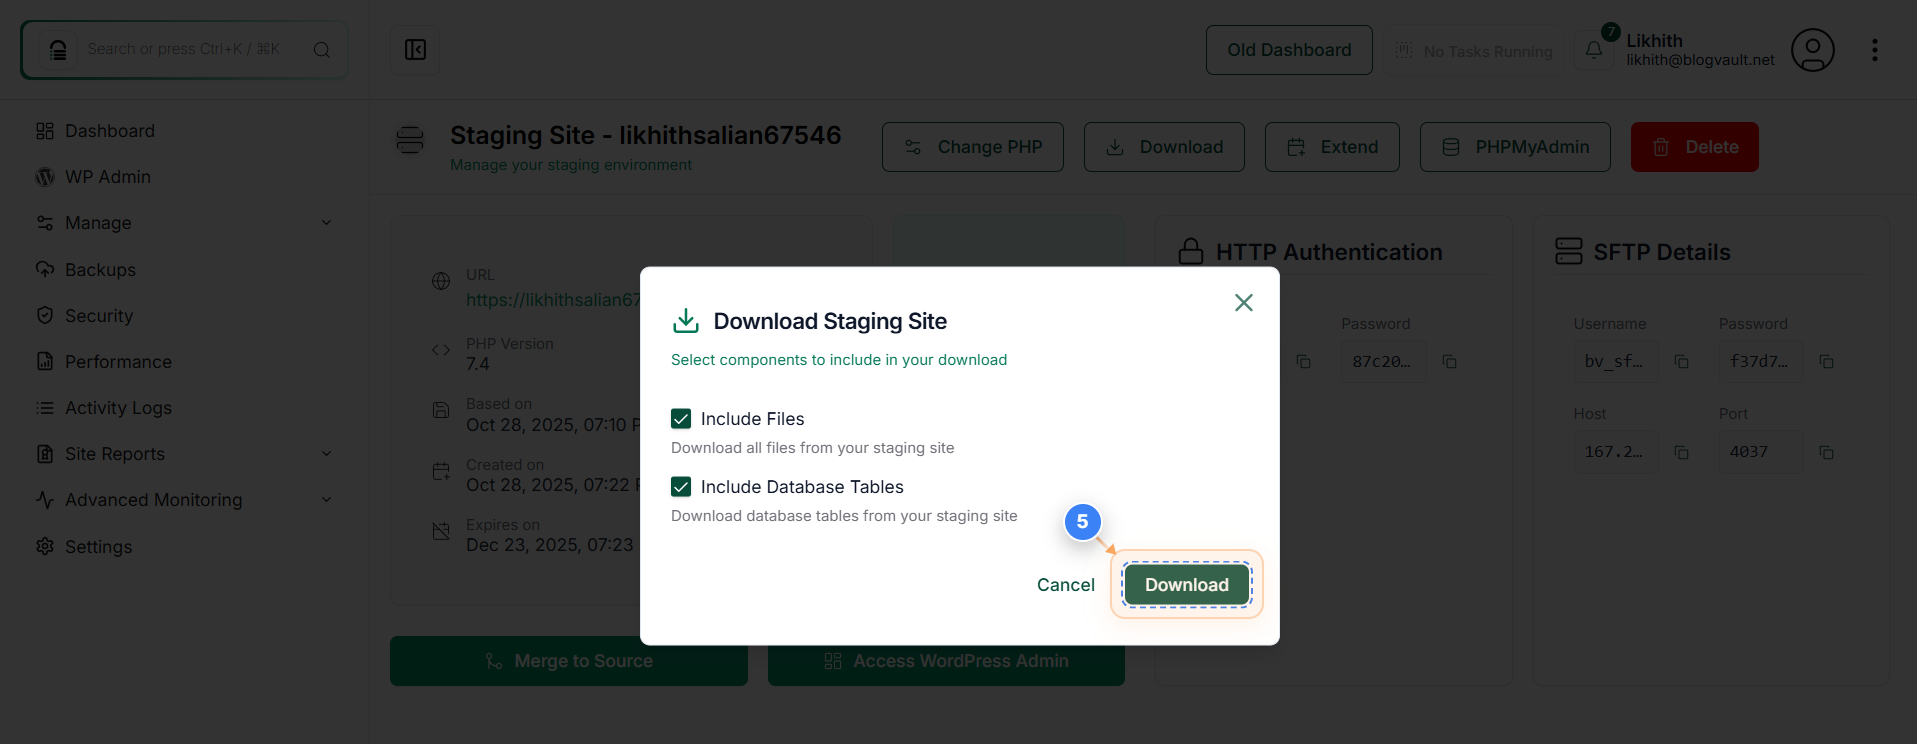
Task: Click the SFTP port value 4037
Action: 1759,452
